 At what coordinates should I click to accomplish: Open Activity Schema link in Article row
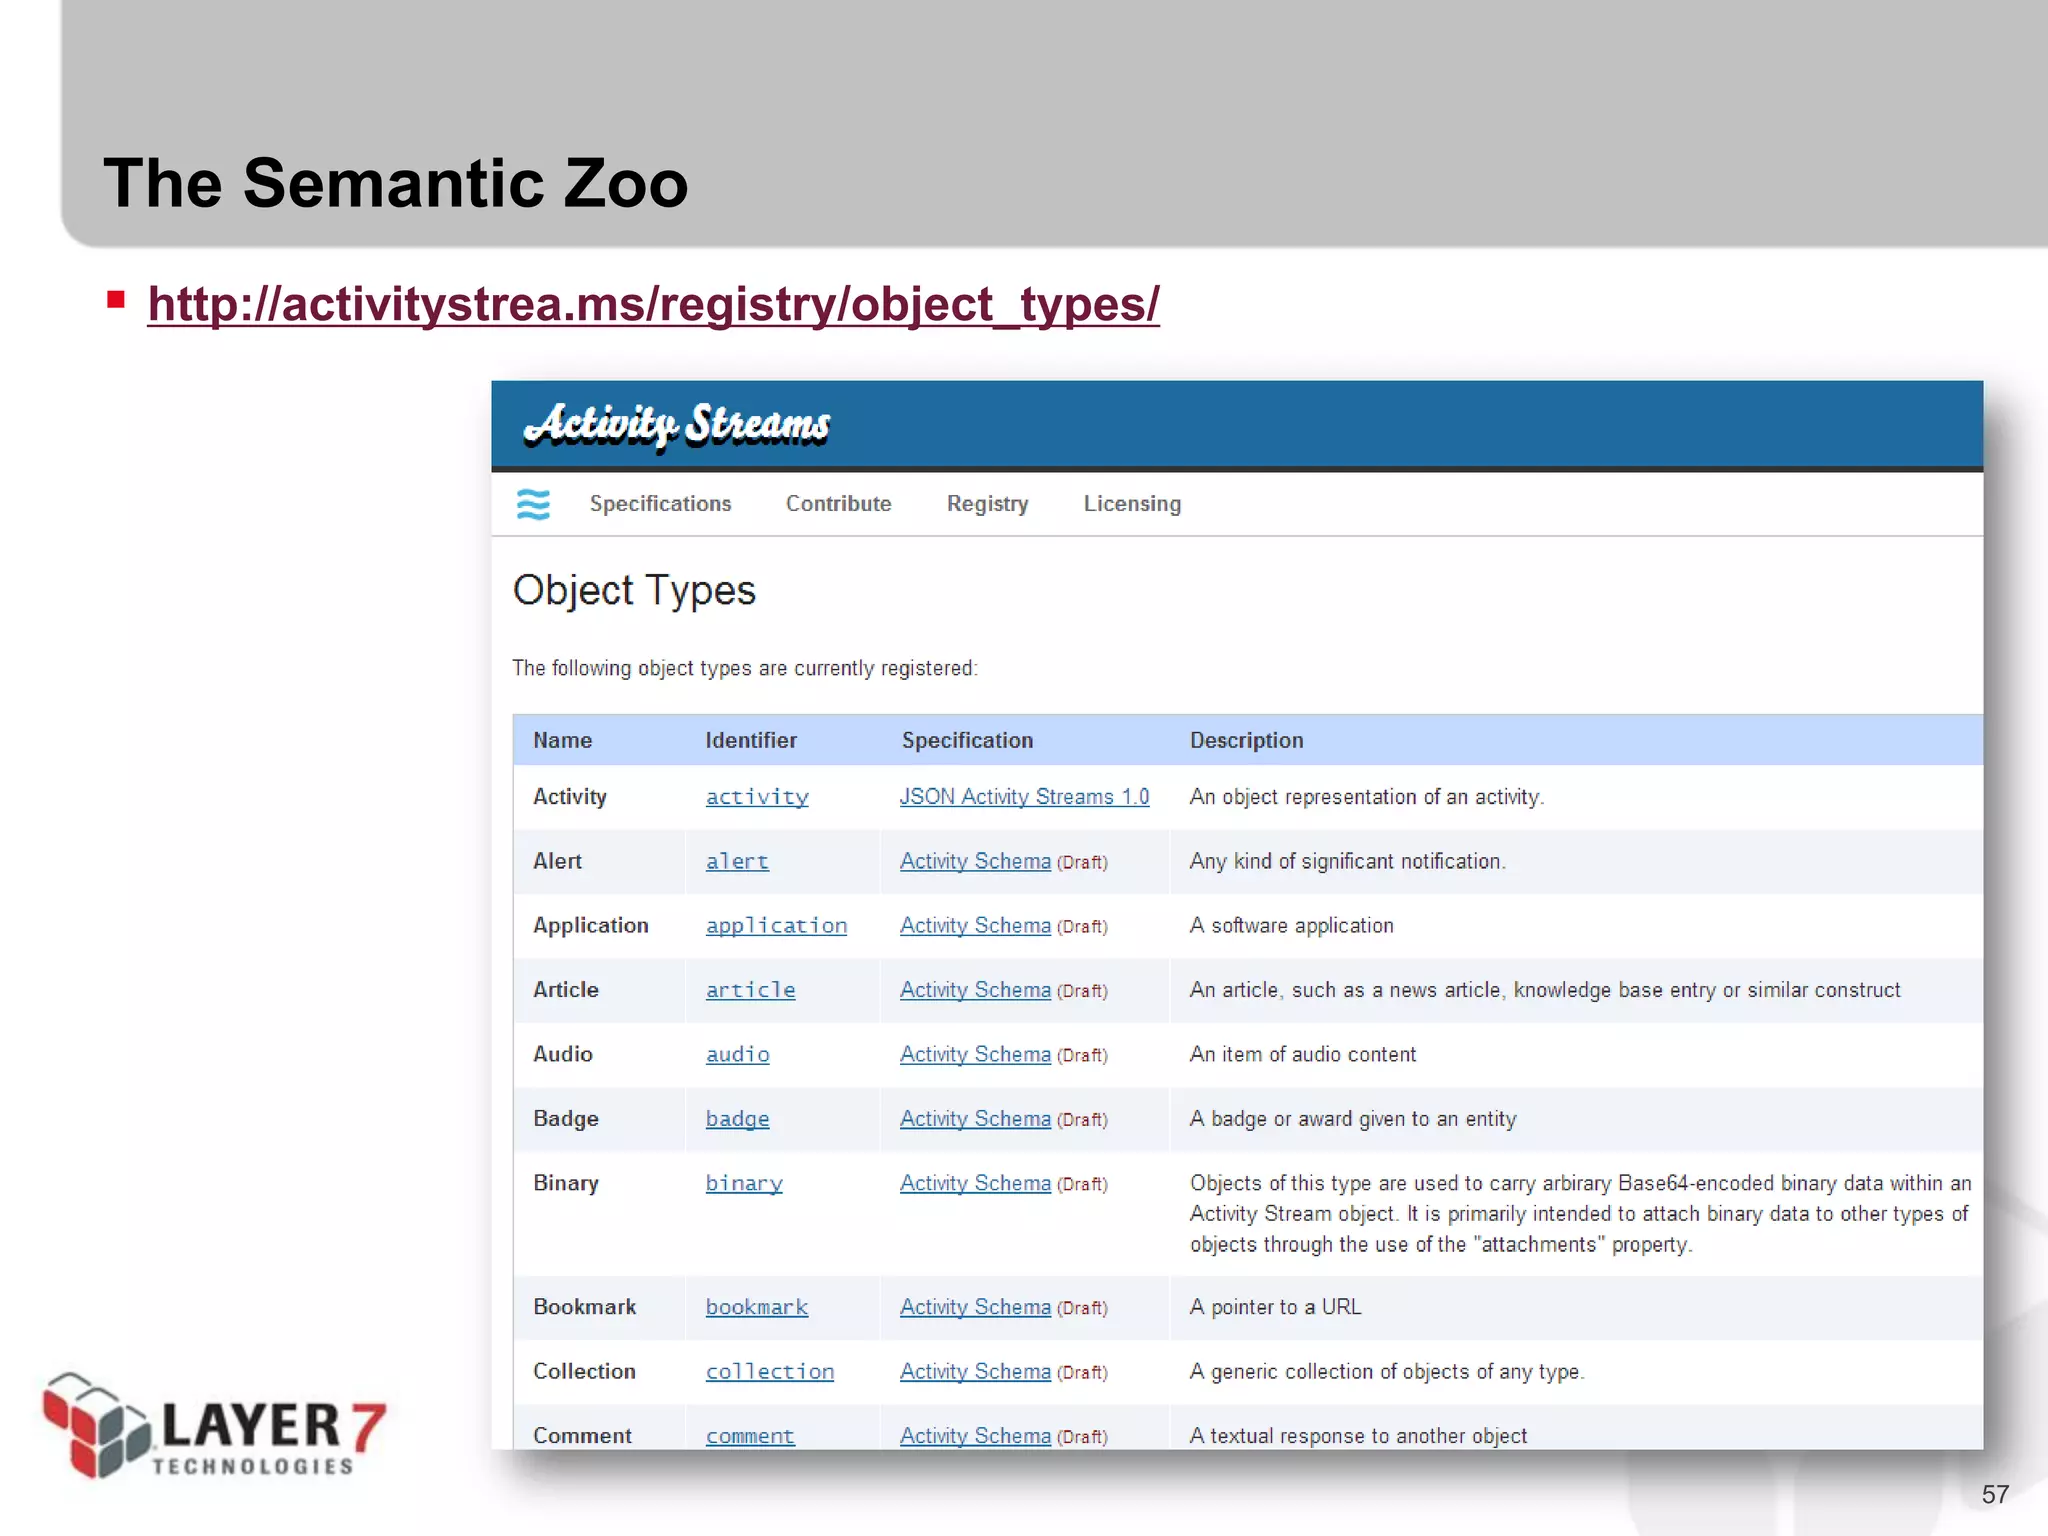pos(975,990)
